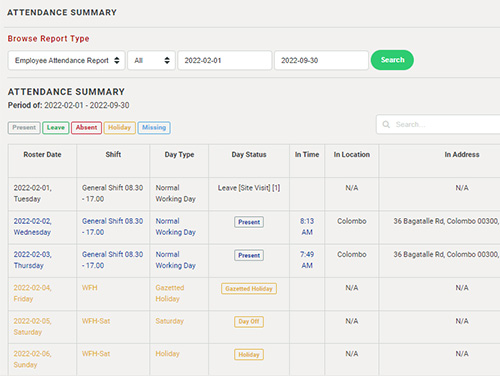Click Colombo location for 2022-02-02 row
Viewport: 500px width, 376px height.
coord(352,221)
